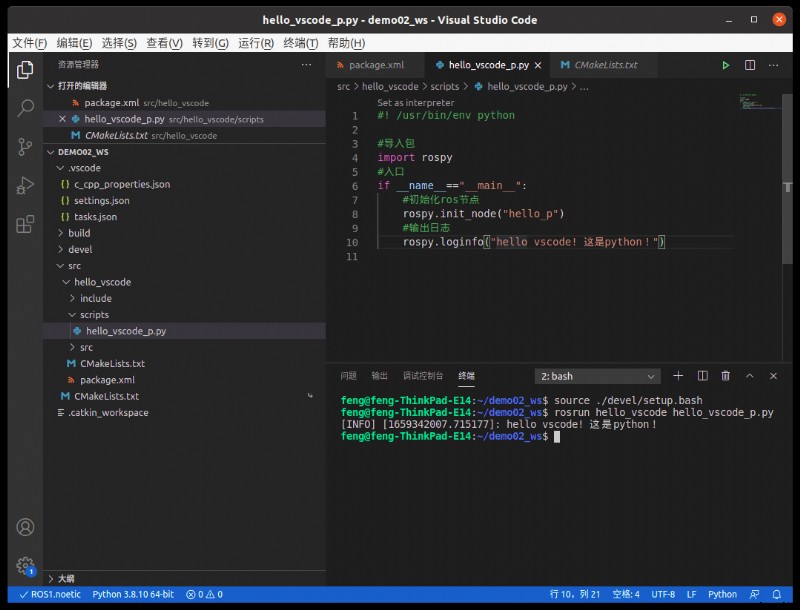Click the notifications bell in status bar

click(777, 594)
